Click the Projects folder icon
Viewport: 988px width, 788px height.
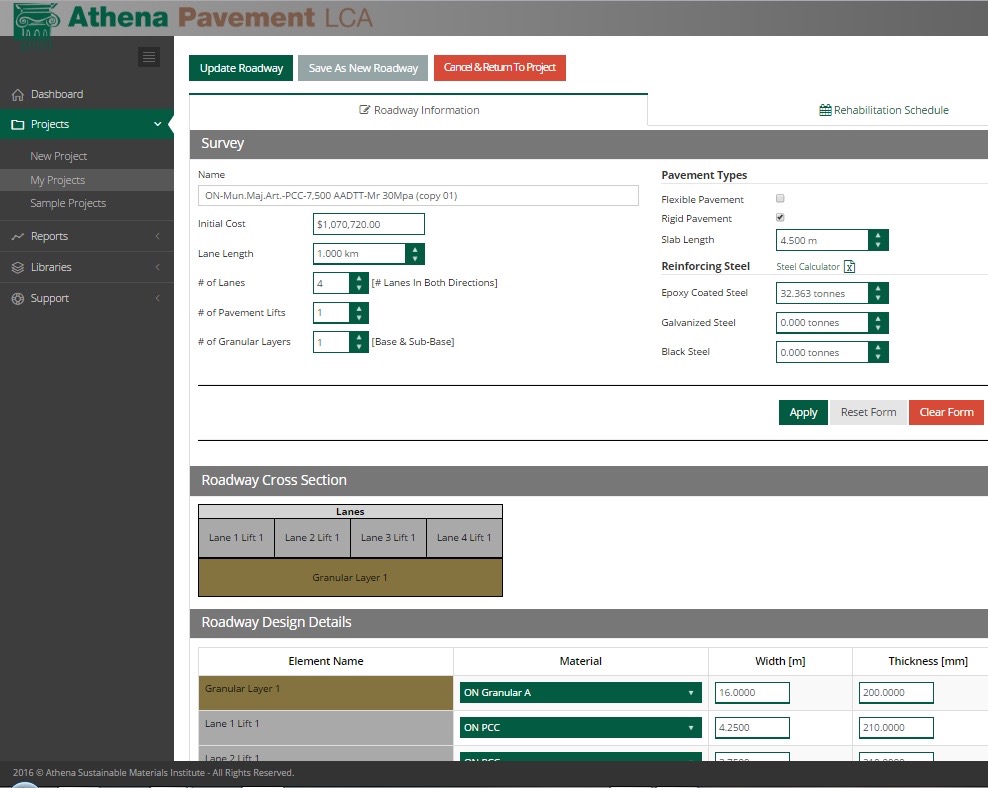pyautogui.click(x=18, y=125)
